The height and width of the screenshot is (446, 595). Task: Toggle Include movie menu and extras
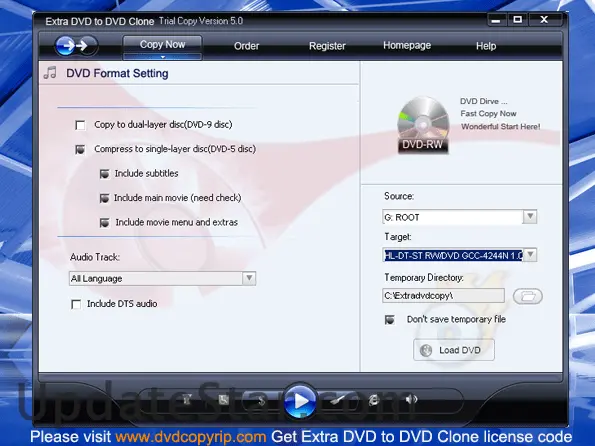click(104, 222)
